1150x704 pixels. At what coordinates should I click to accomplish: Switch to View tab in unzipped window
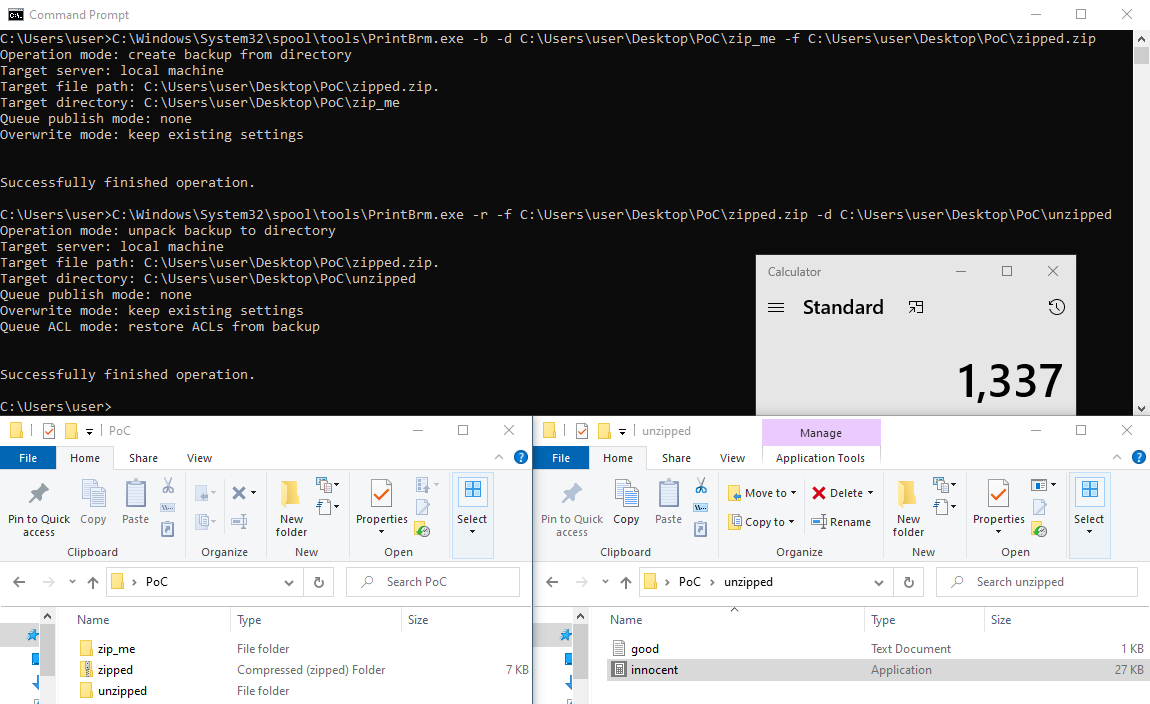(x=732, y=458)
